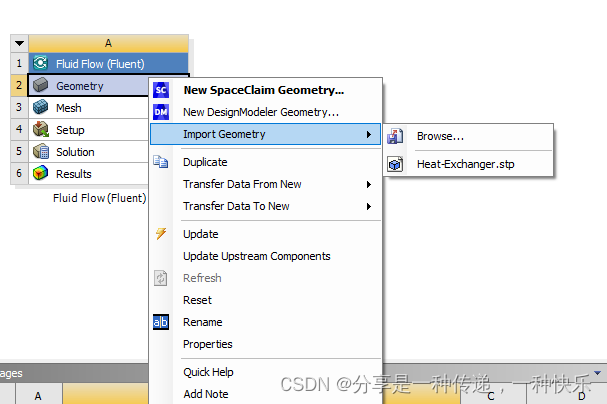This screenshot has width=607, height=404.
Task: Select the Mesh cell label
Action: pos(69,108)
